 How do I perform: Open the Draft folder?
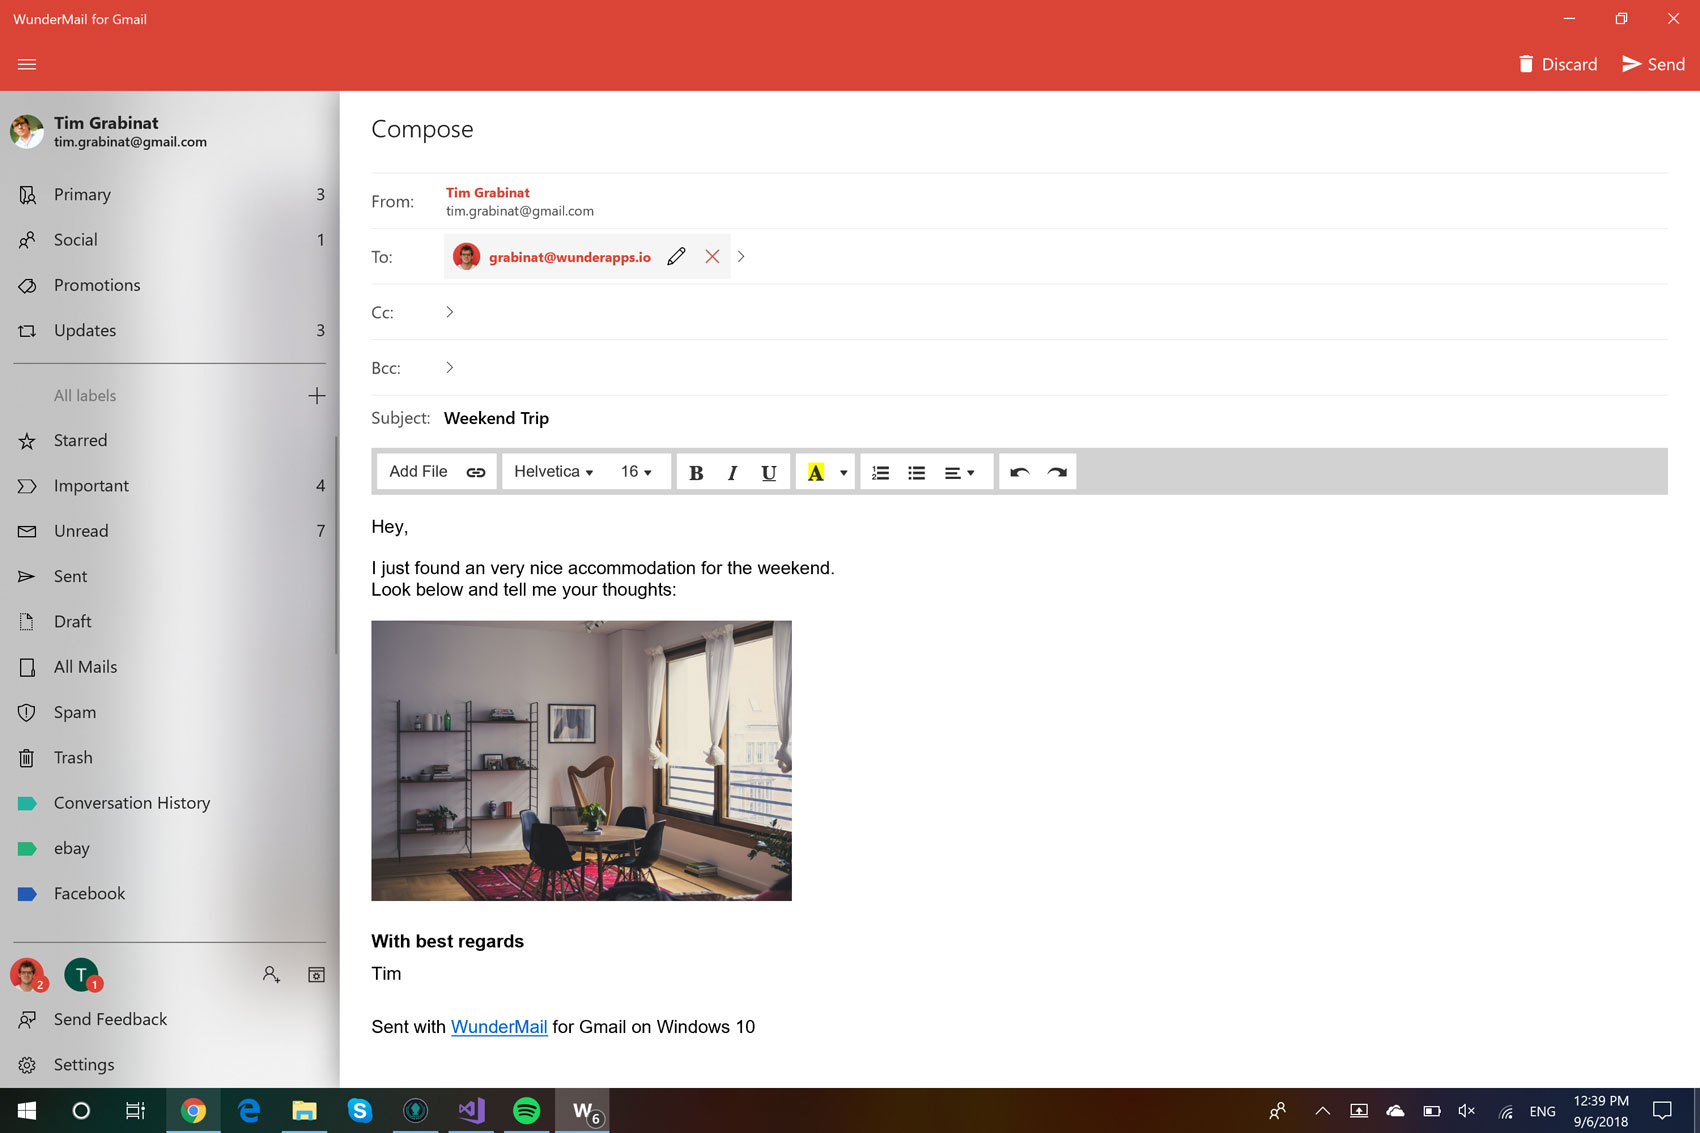170,621
